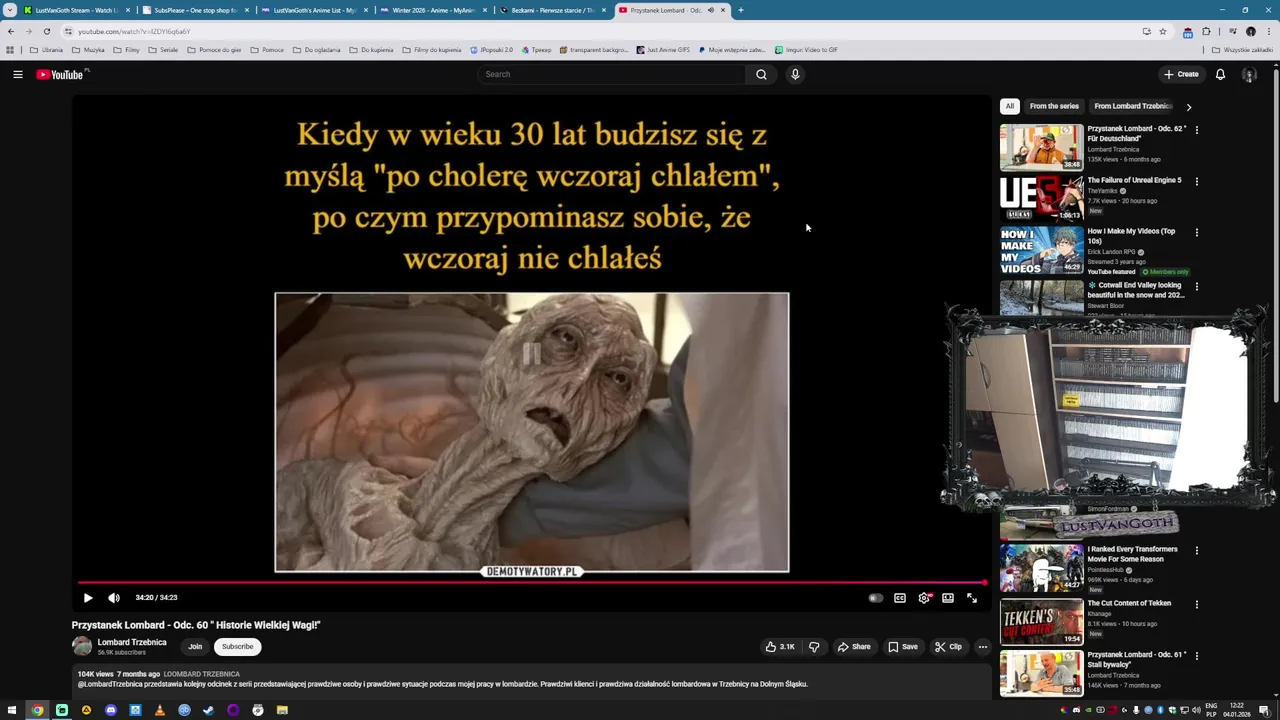Open options menu for Unreal Engine 5 video
1280x720 pixels.
pyautogui.click(x=1197, y=182)
